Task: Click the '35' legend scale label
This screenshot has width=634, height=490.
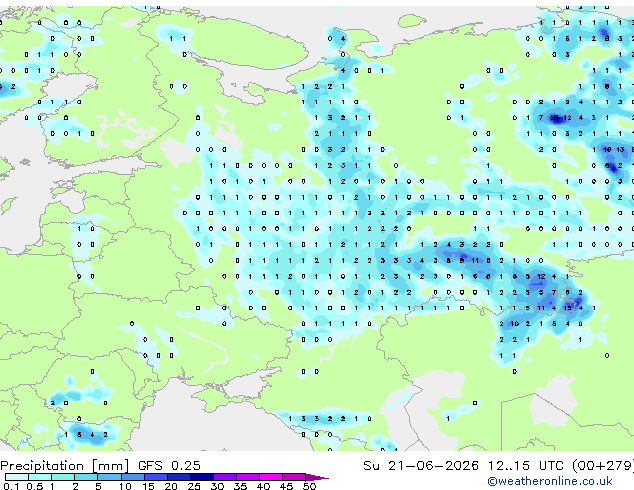Action: coord(240,486)
